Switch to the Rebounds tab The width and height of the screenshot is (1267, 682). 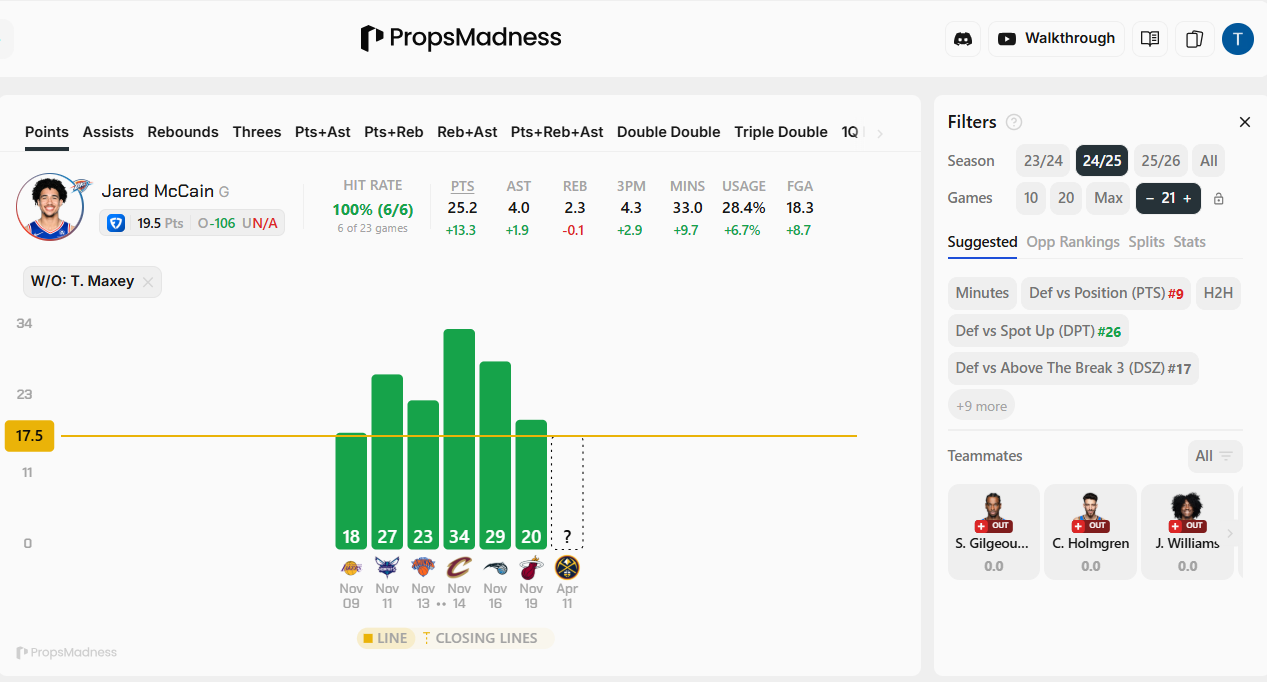tap(183, 132)
